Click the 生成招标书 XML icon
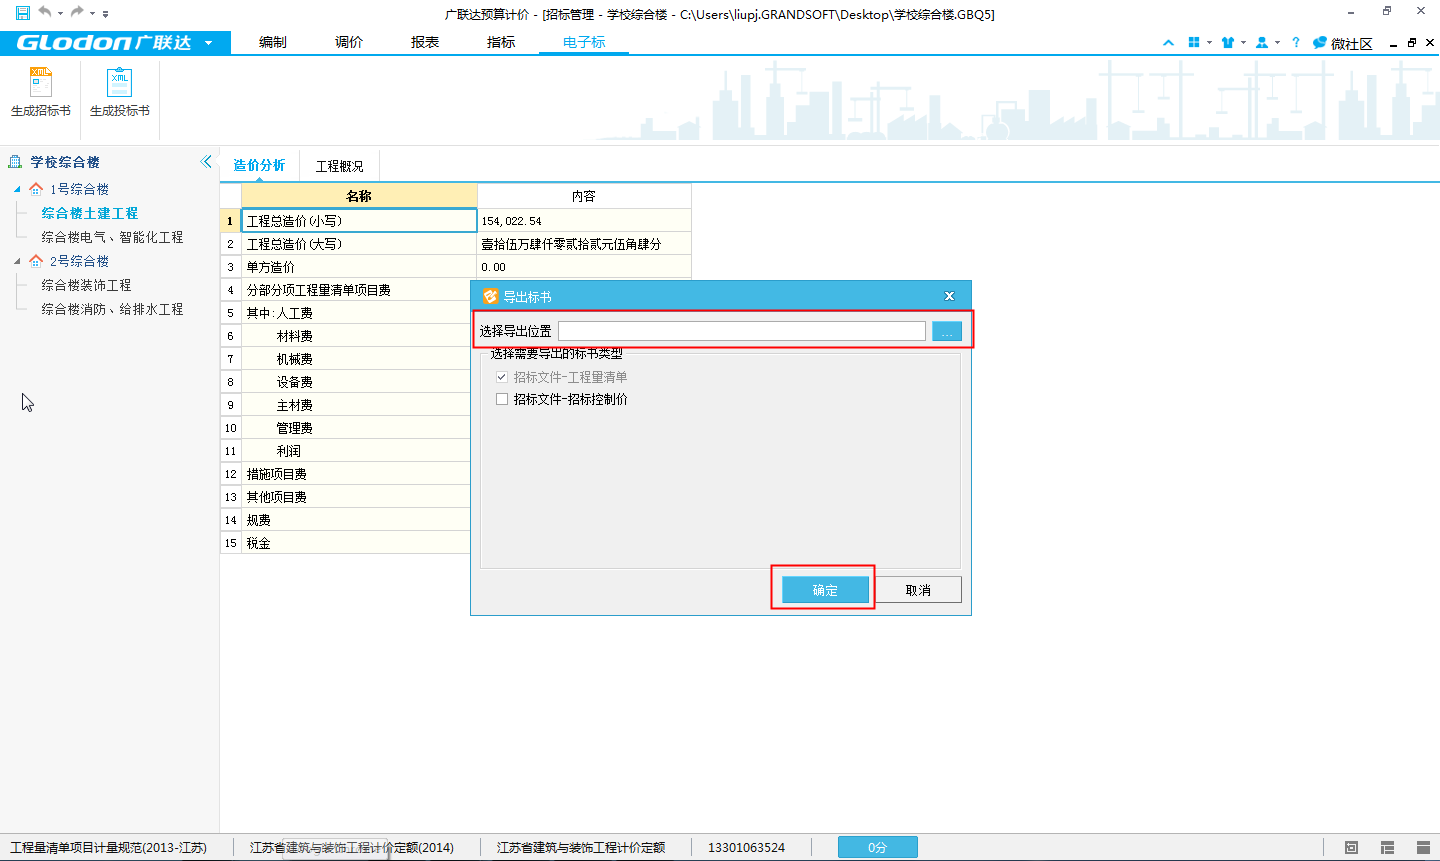 40,82
